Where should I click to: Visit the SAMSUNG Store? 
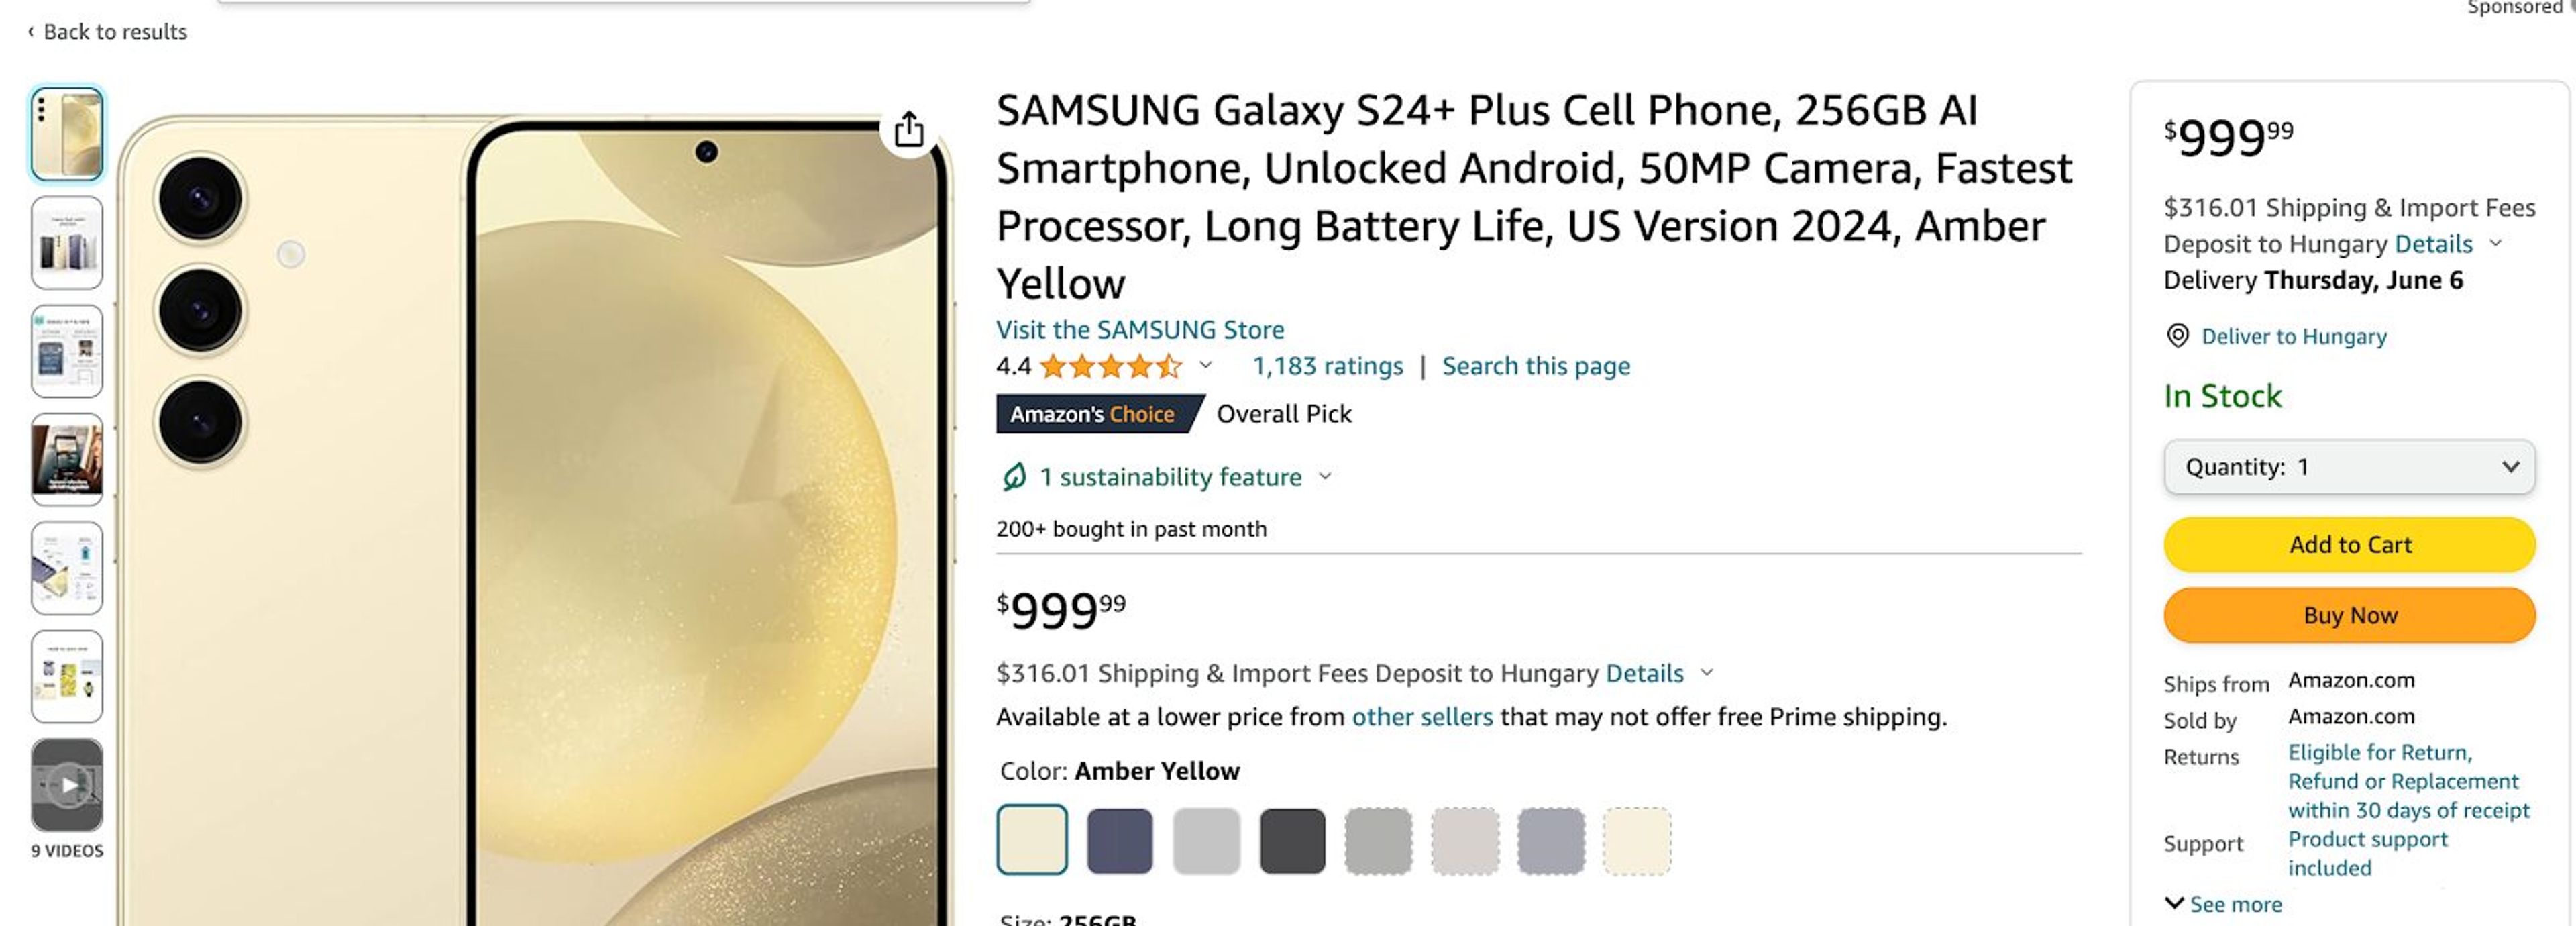tap(1139, 329)
